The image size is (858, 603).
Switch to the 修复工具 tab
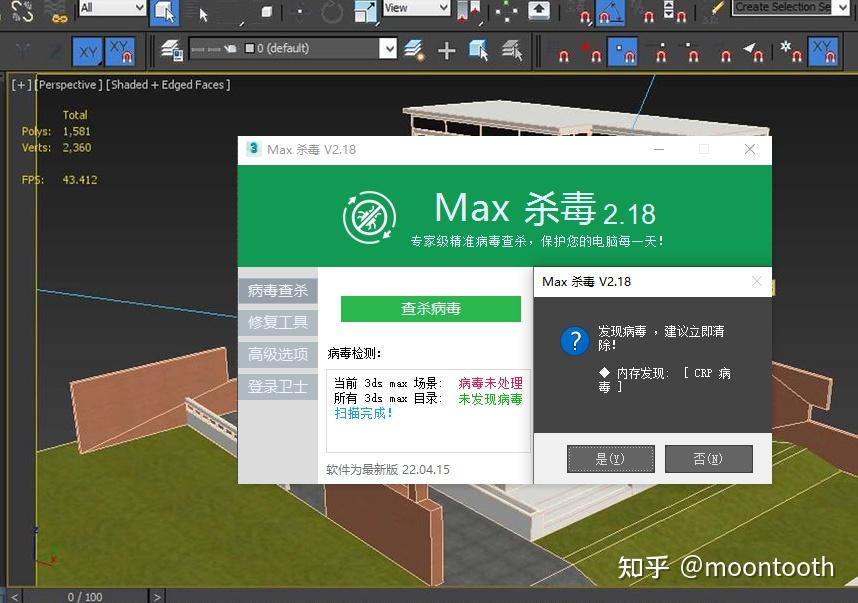pos(277,322)
